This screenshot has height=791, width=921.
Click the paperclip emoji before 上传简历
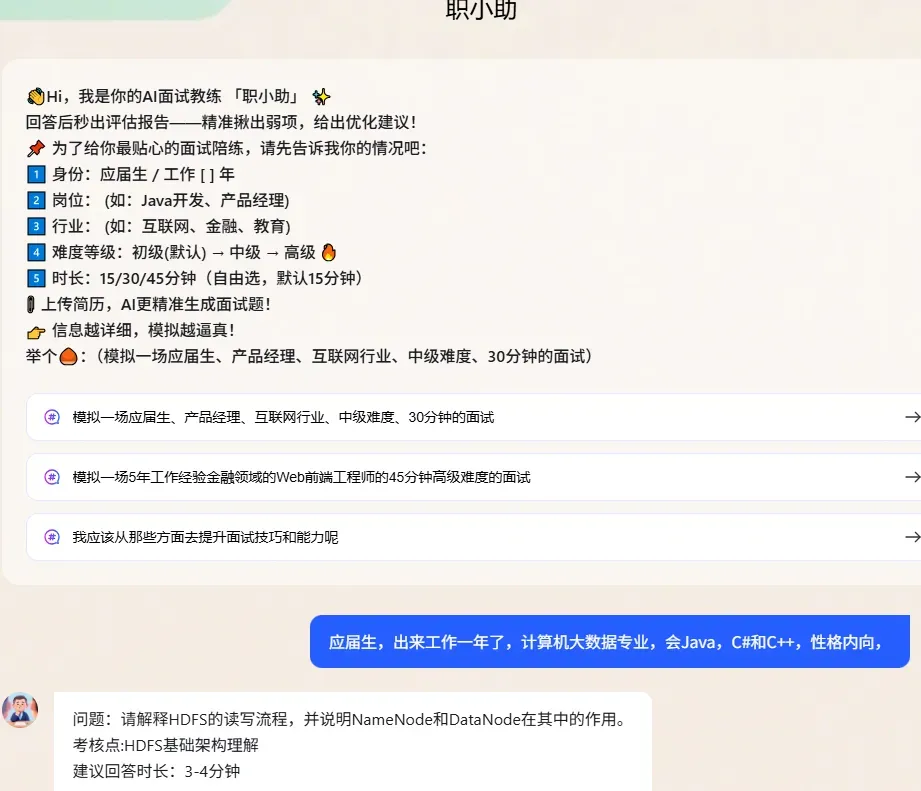(31, 304)
